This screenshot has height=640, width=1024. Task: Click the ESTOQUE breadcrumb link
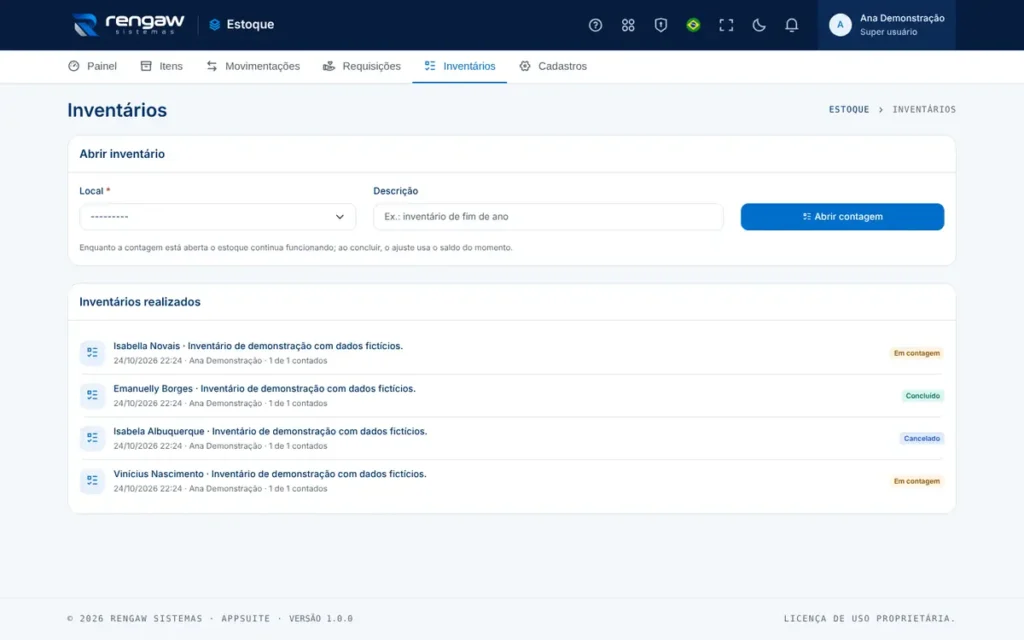[849, 110]
